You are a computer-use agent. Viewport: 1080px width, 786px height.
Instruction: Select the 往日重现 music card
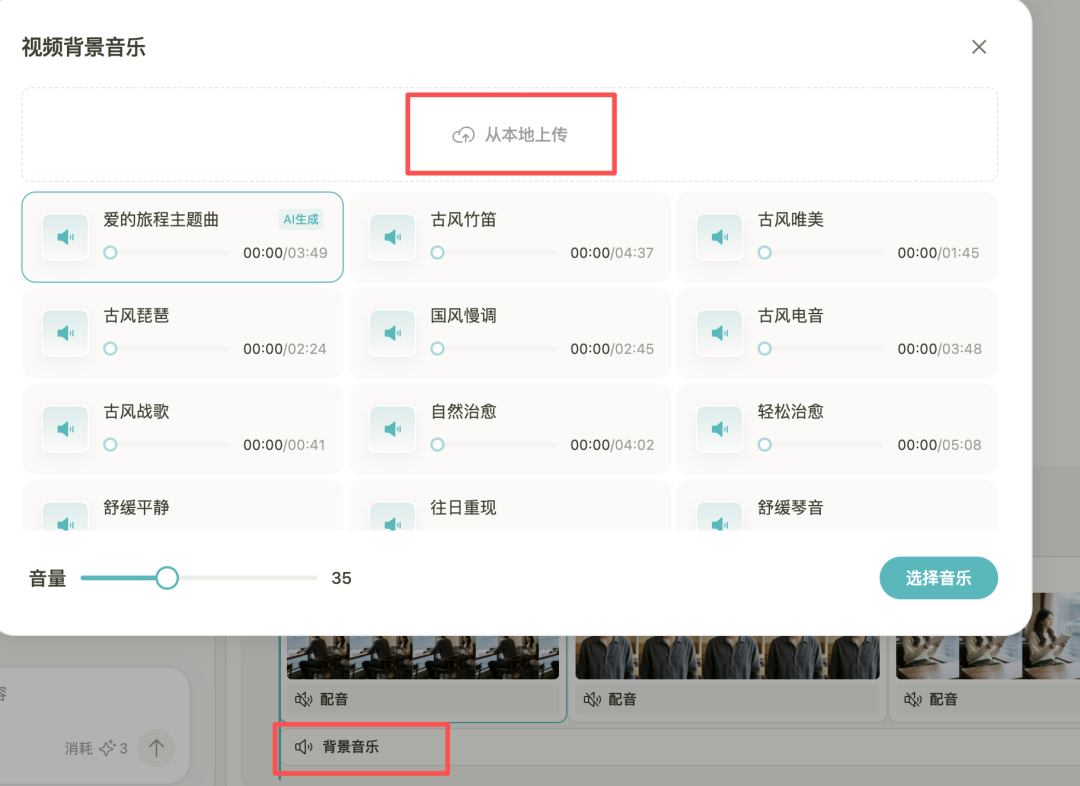[508, 510]
